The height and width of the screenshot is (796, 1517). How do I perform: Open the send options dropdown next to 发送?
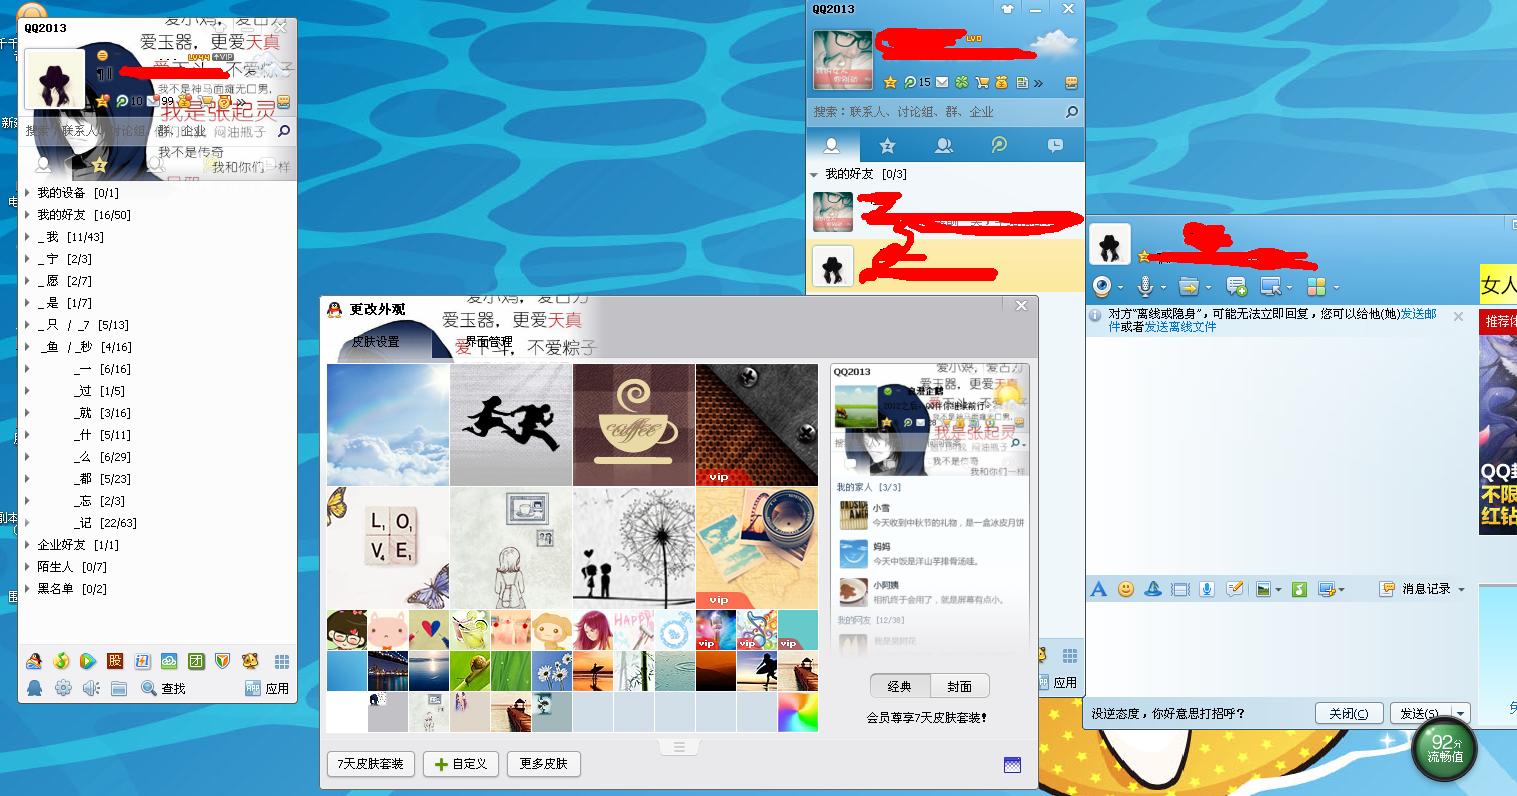tap(1461, 714)
